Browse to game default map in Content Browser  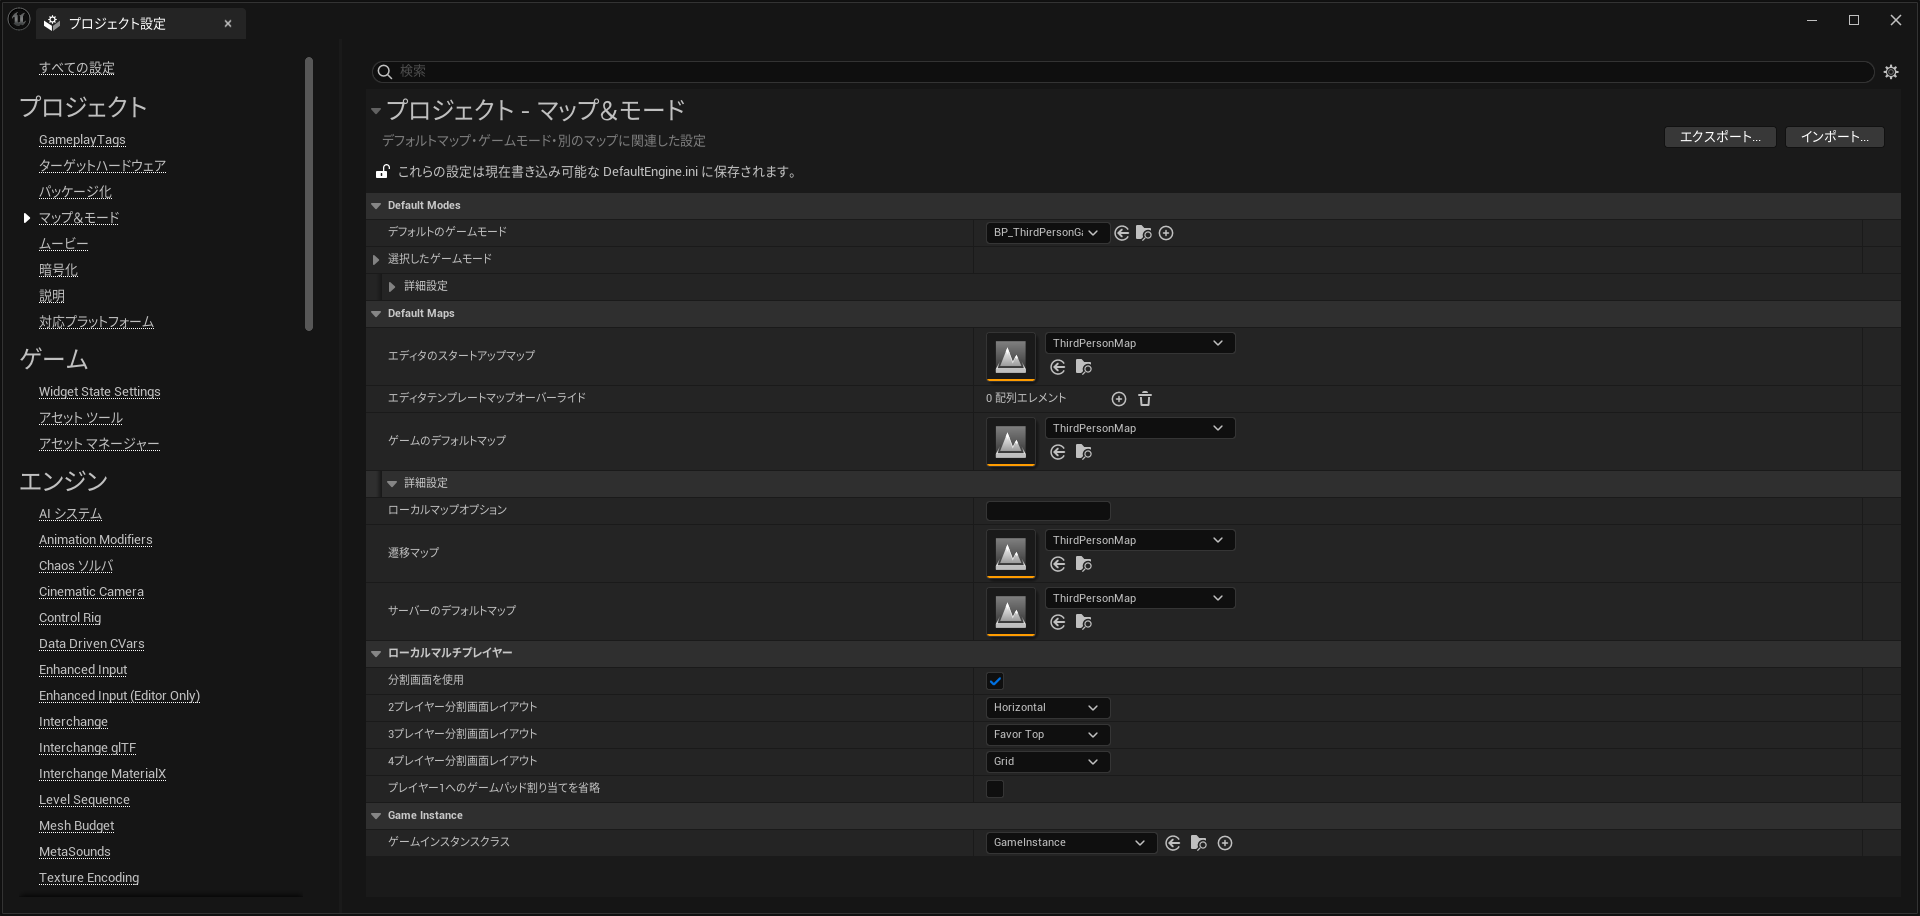point(1083,453)
